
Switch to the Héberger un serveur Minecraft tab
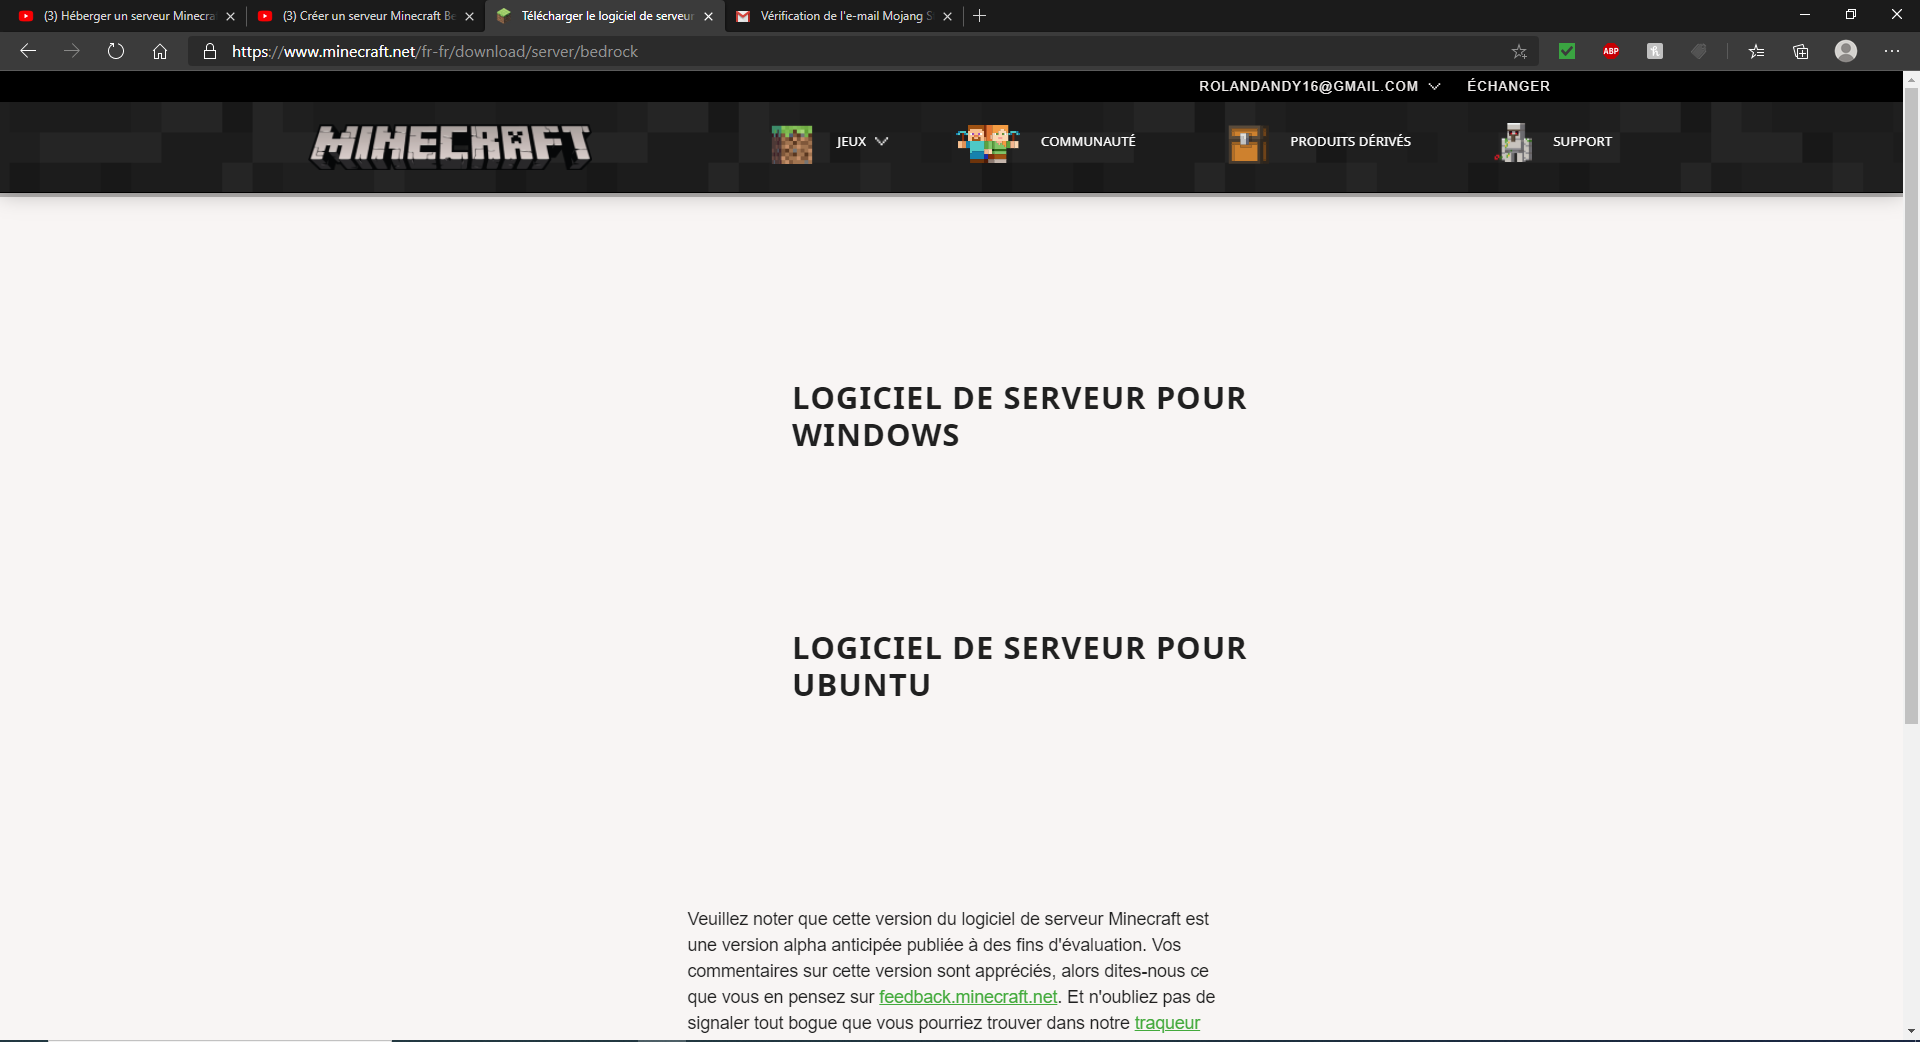[126, 16]
